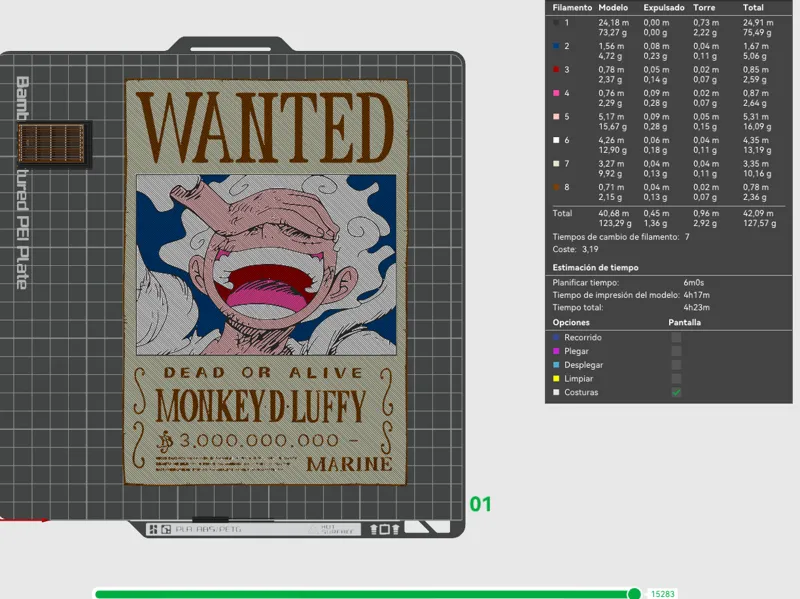The height and width of the screenshot is (599, 800).
Task: Click the Coste 3,19 value
Action: pyautogui.click(x=590, y=249)
